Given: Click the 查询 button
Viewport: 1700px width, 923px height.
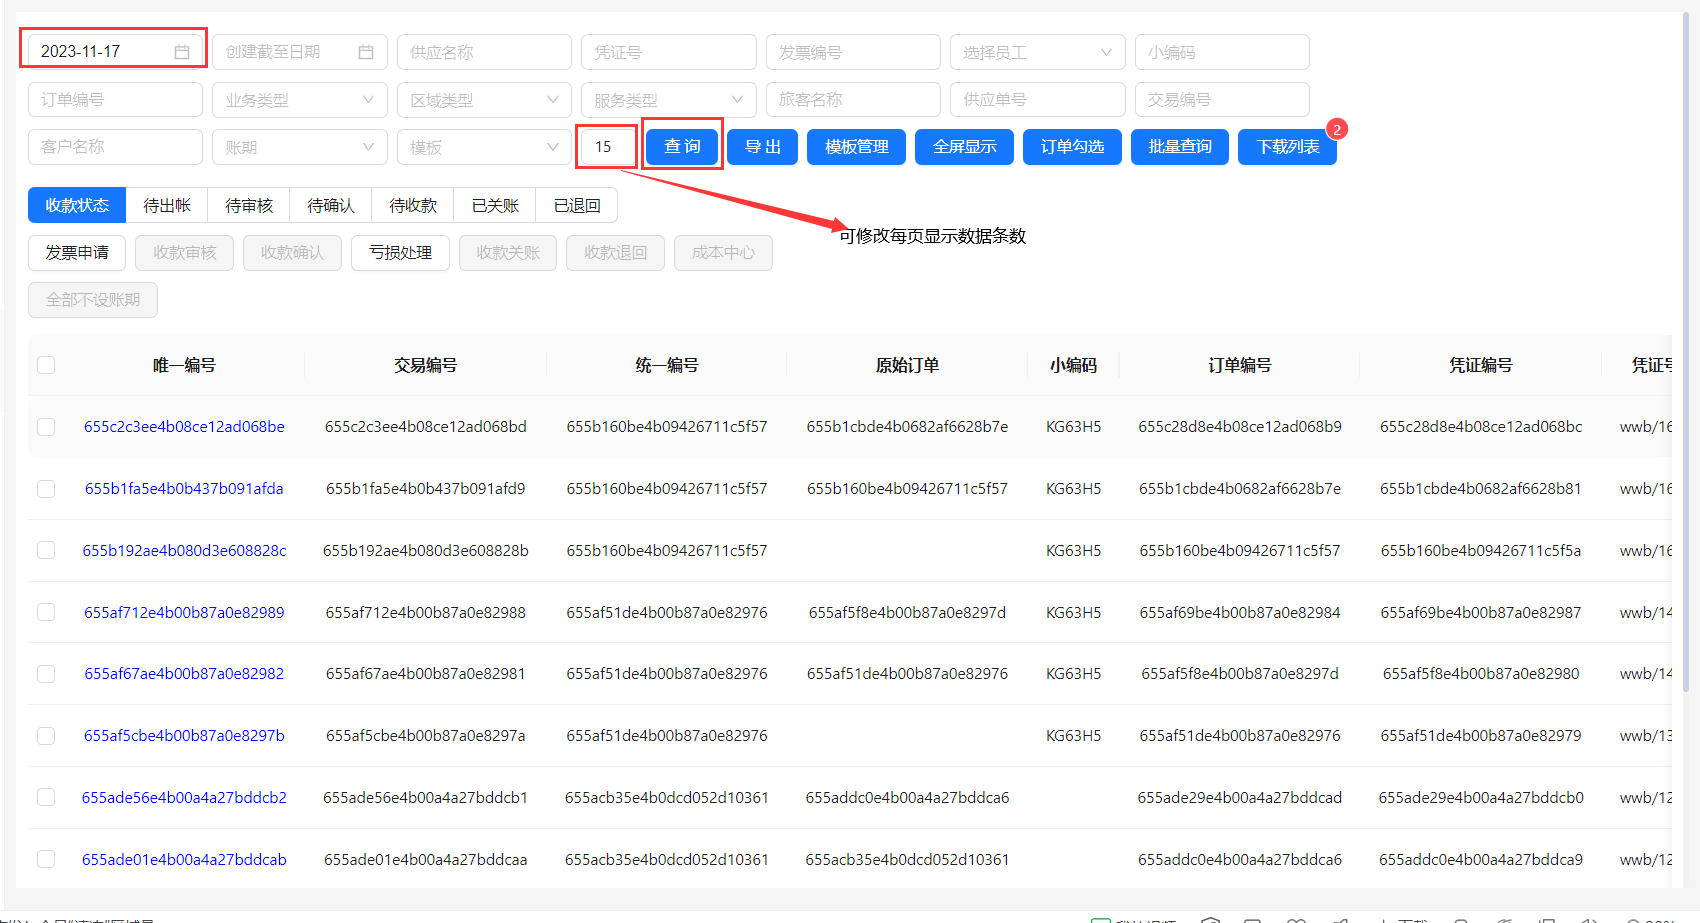Looking at the screenshot, I should [x=682, y=147].
